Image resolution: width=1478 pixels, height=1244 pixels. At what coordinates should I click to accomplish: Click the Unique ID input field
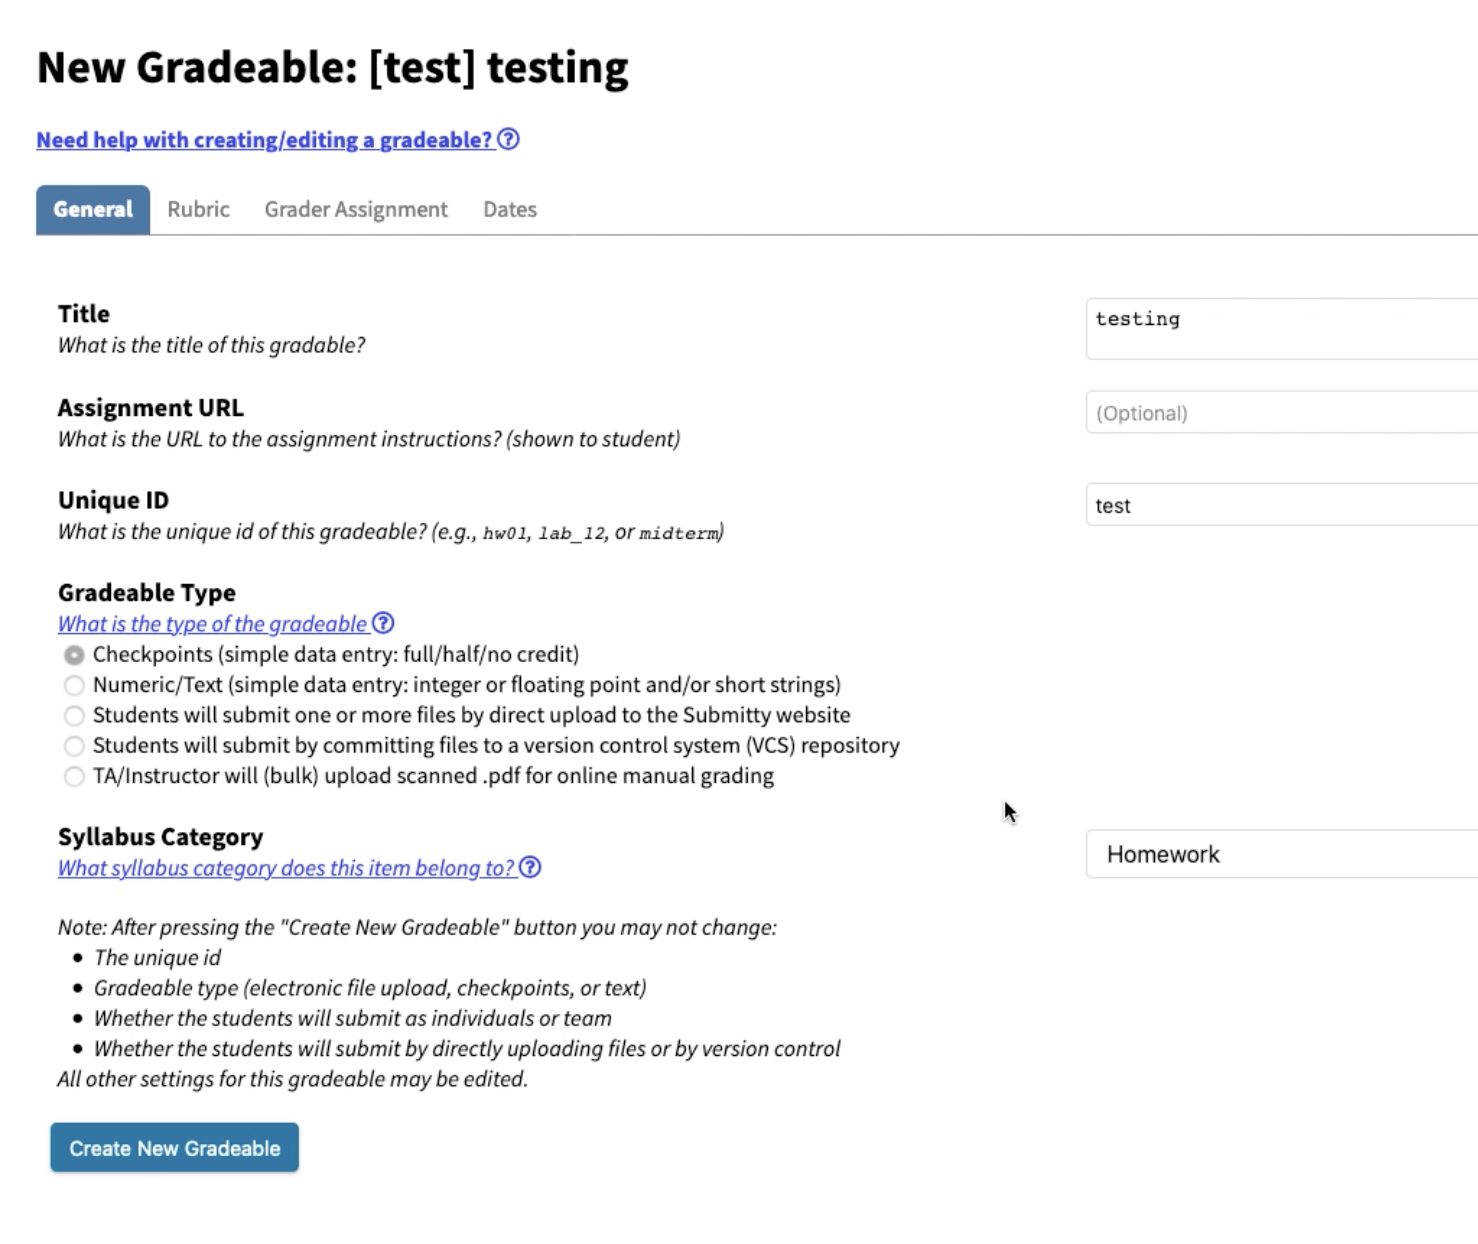pyautogui.click(x=1282, y=505)
